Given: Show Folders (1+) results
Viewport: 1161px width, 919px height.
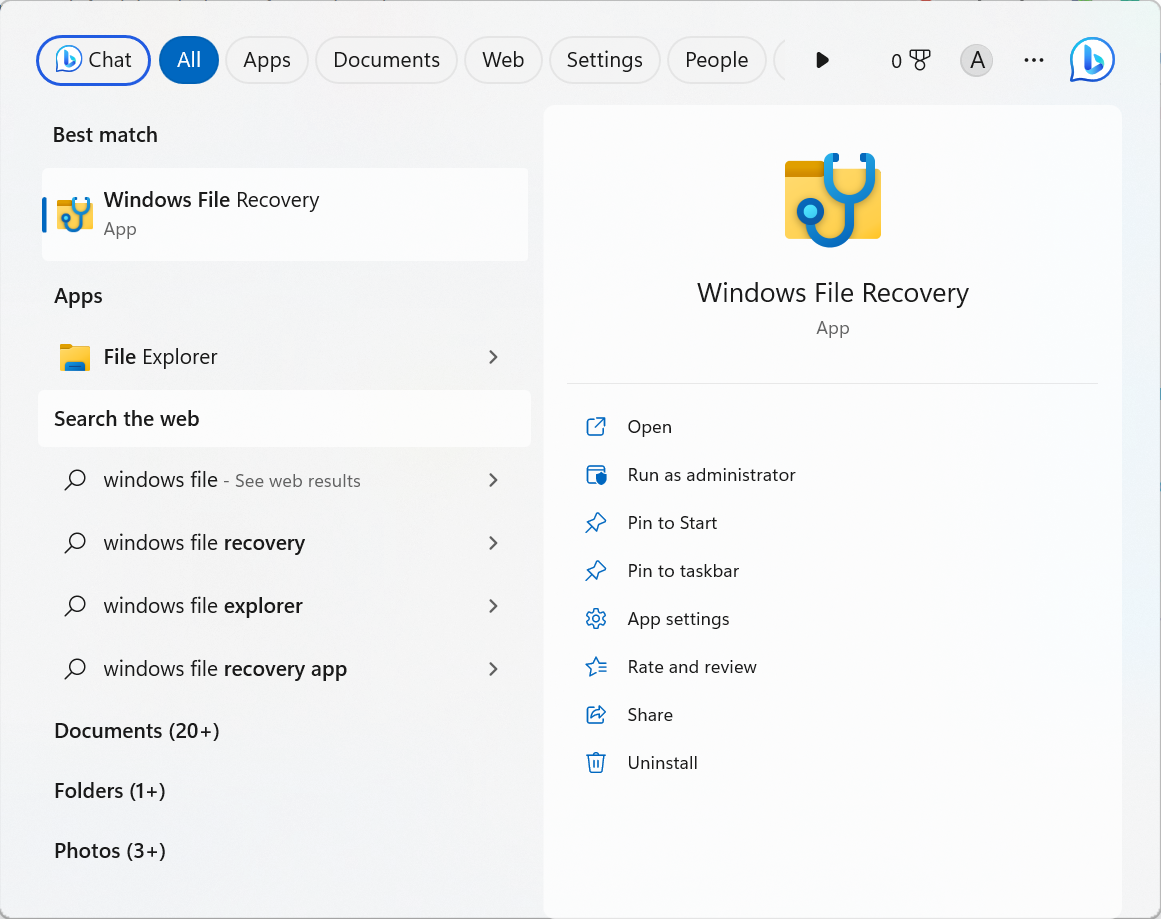Looking at the screenshot, I should point(110,791).
